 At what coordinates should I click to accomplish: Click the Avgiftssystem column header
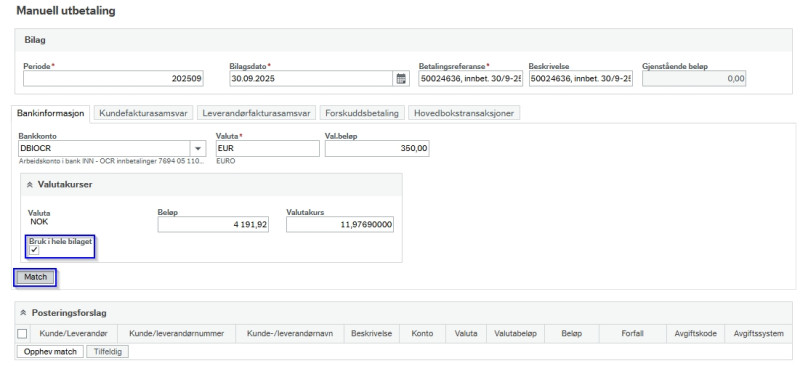758,333
